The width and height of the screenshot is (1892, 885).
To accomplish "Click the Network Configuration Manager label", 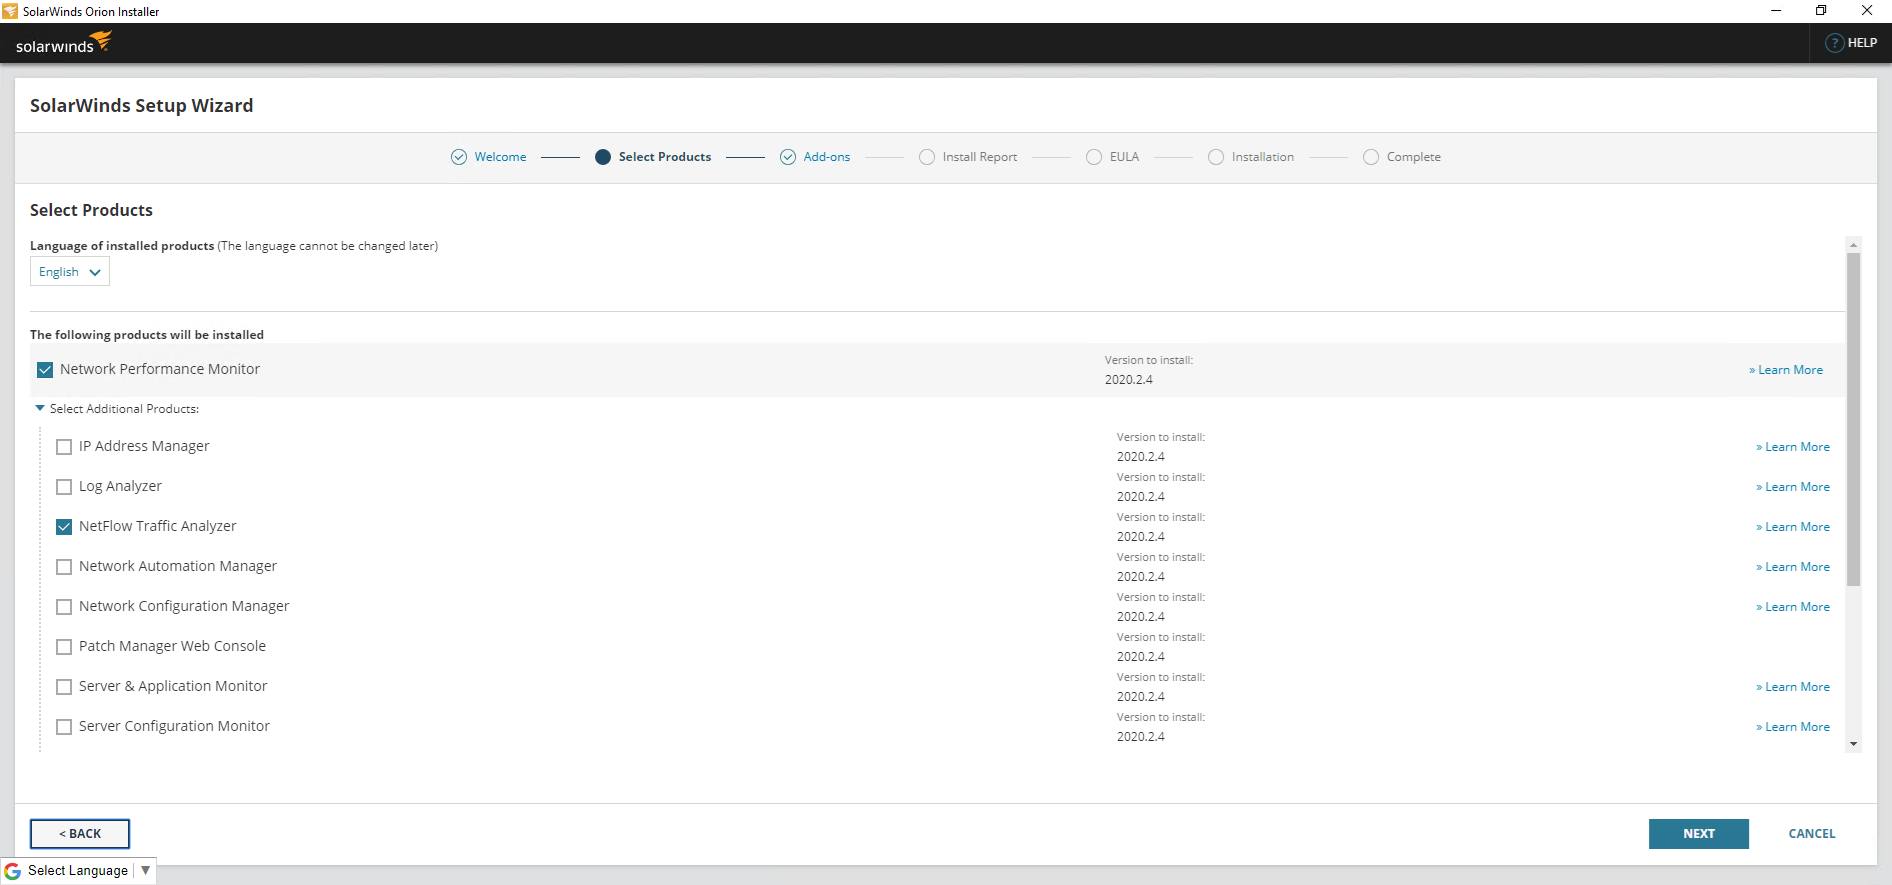I will tap(184, 606).
